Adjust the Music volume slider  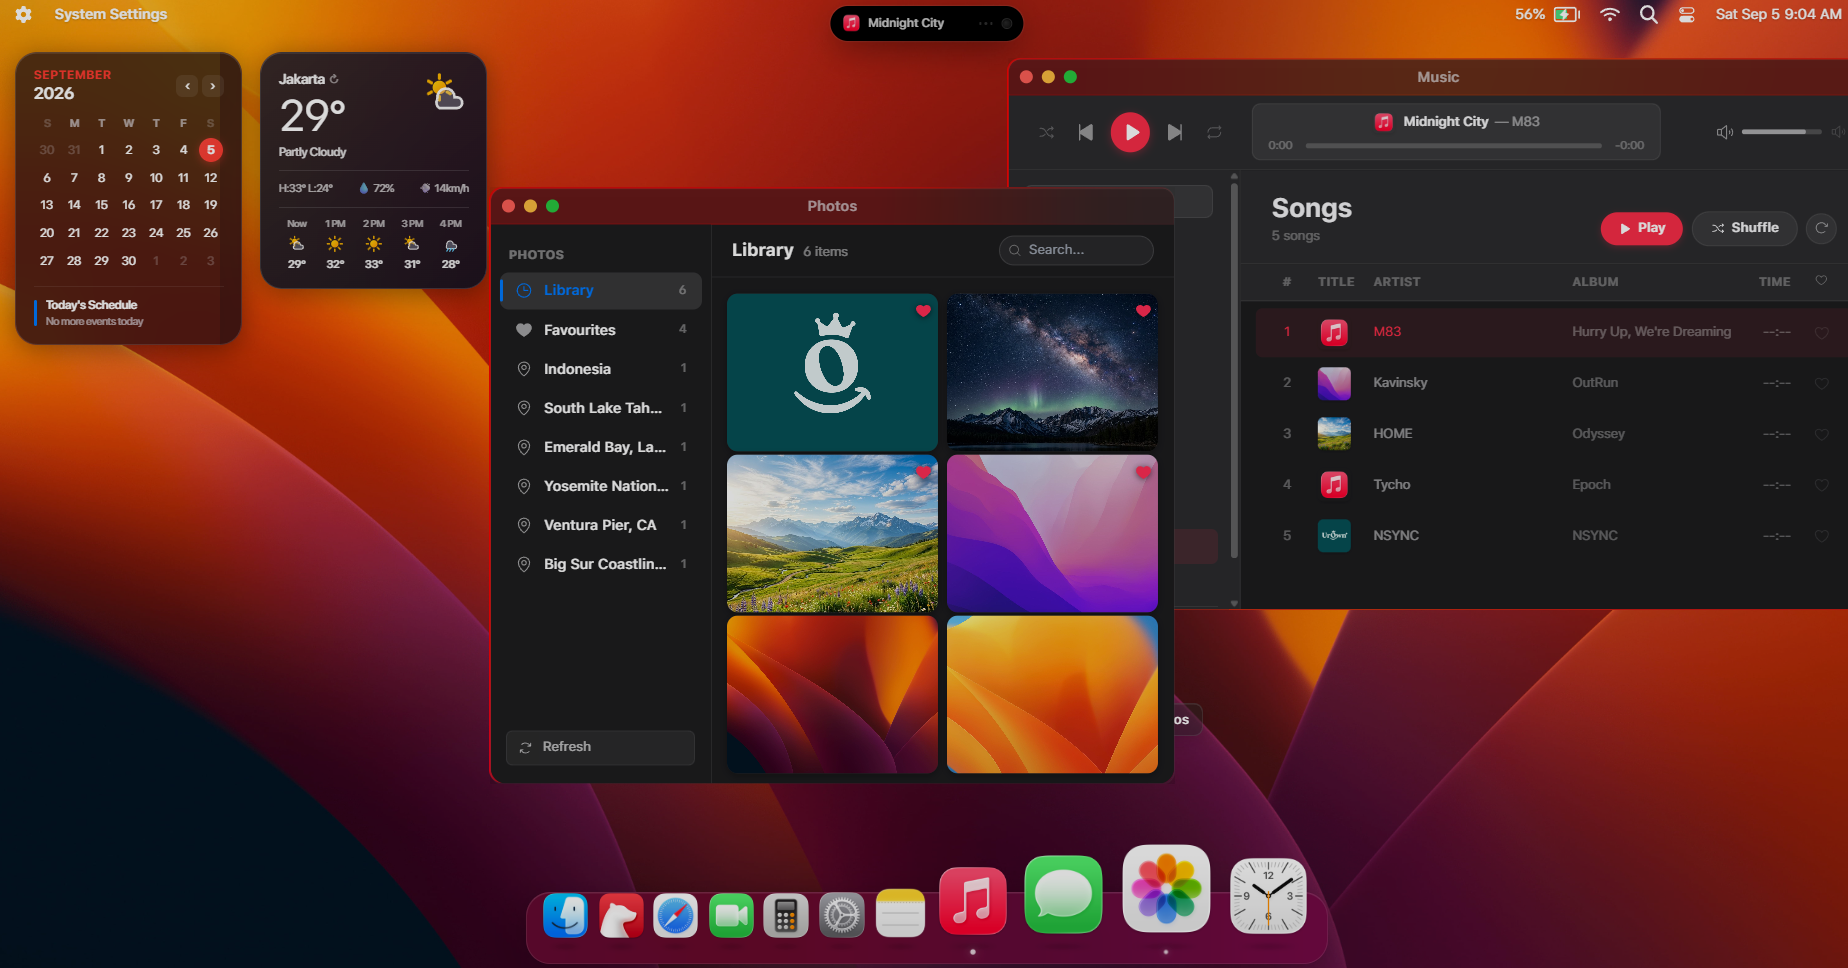pos(1781,132)
